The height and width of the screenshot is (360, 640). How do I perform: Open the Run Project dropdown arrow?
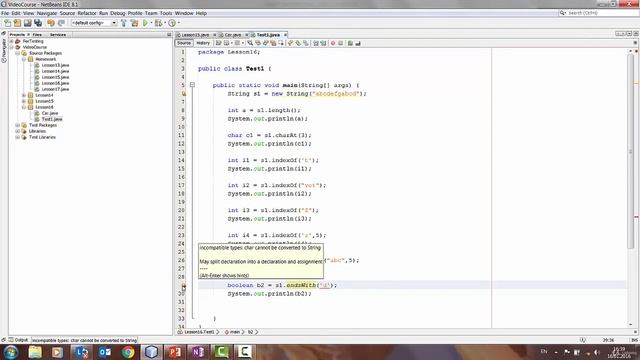(151, 23)
